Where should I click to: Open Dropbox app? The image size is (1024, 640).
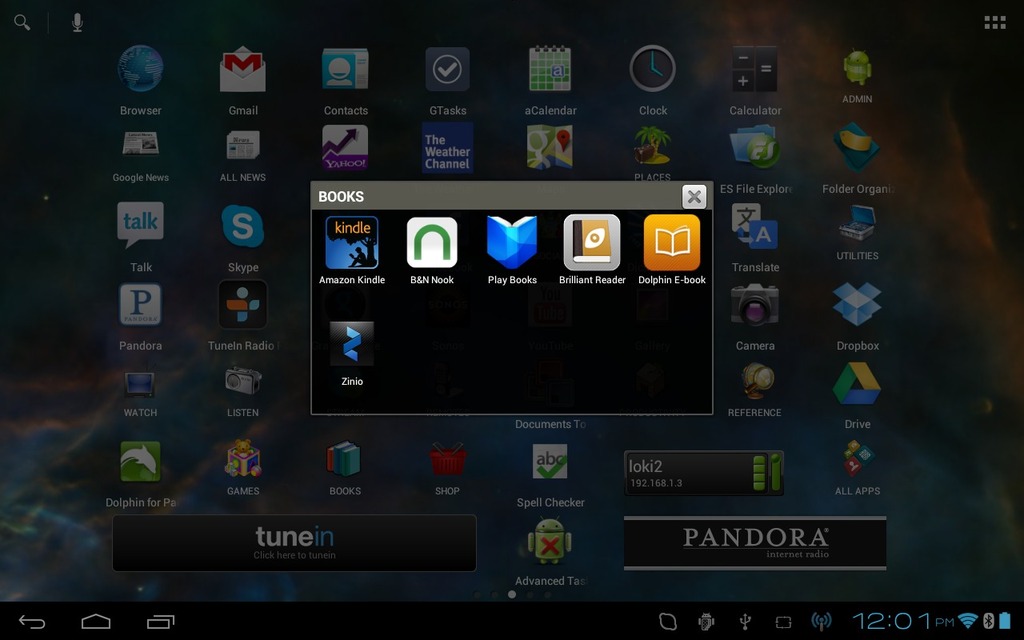tap(857, 304)
